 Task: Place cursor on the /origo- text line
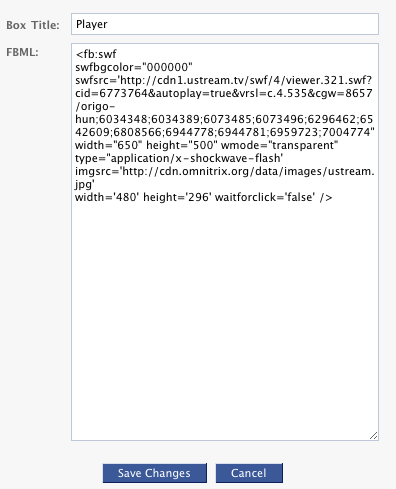pos(95,106)
